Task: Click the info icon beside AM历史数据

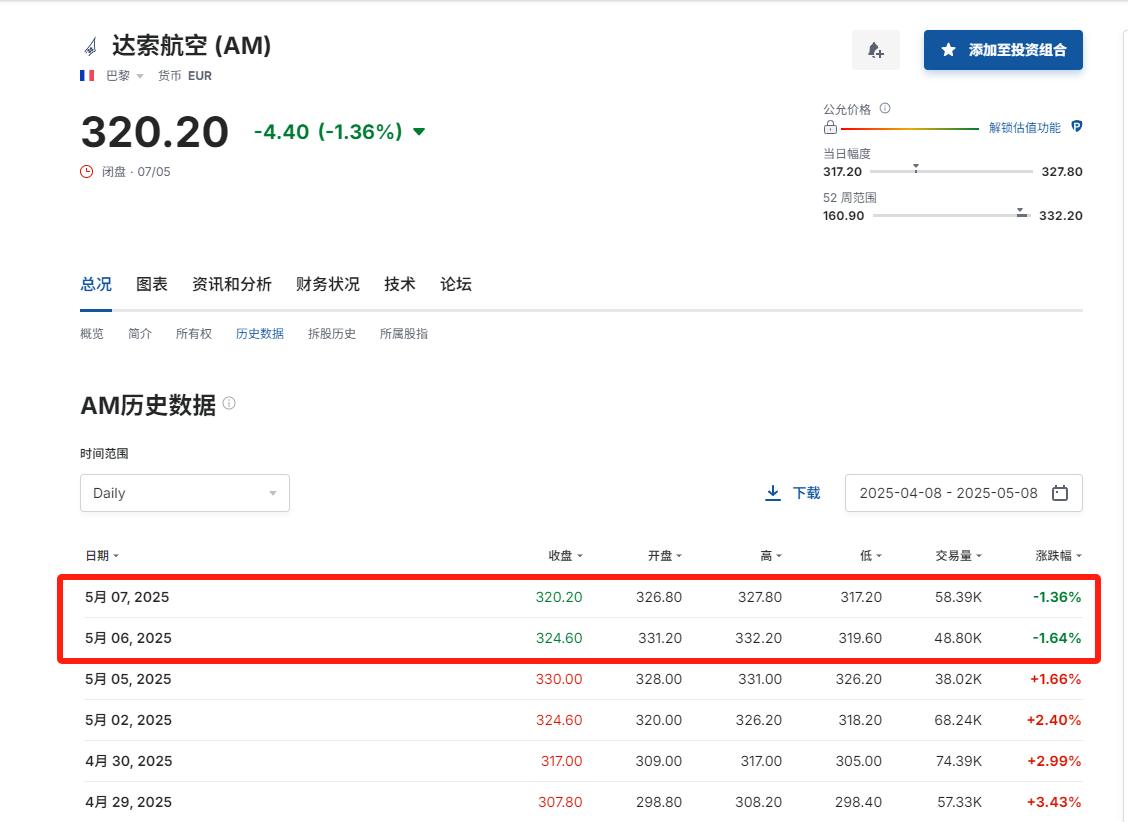Action: coord(229,403)
